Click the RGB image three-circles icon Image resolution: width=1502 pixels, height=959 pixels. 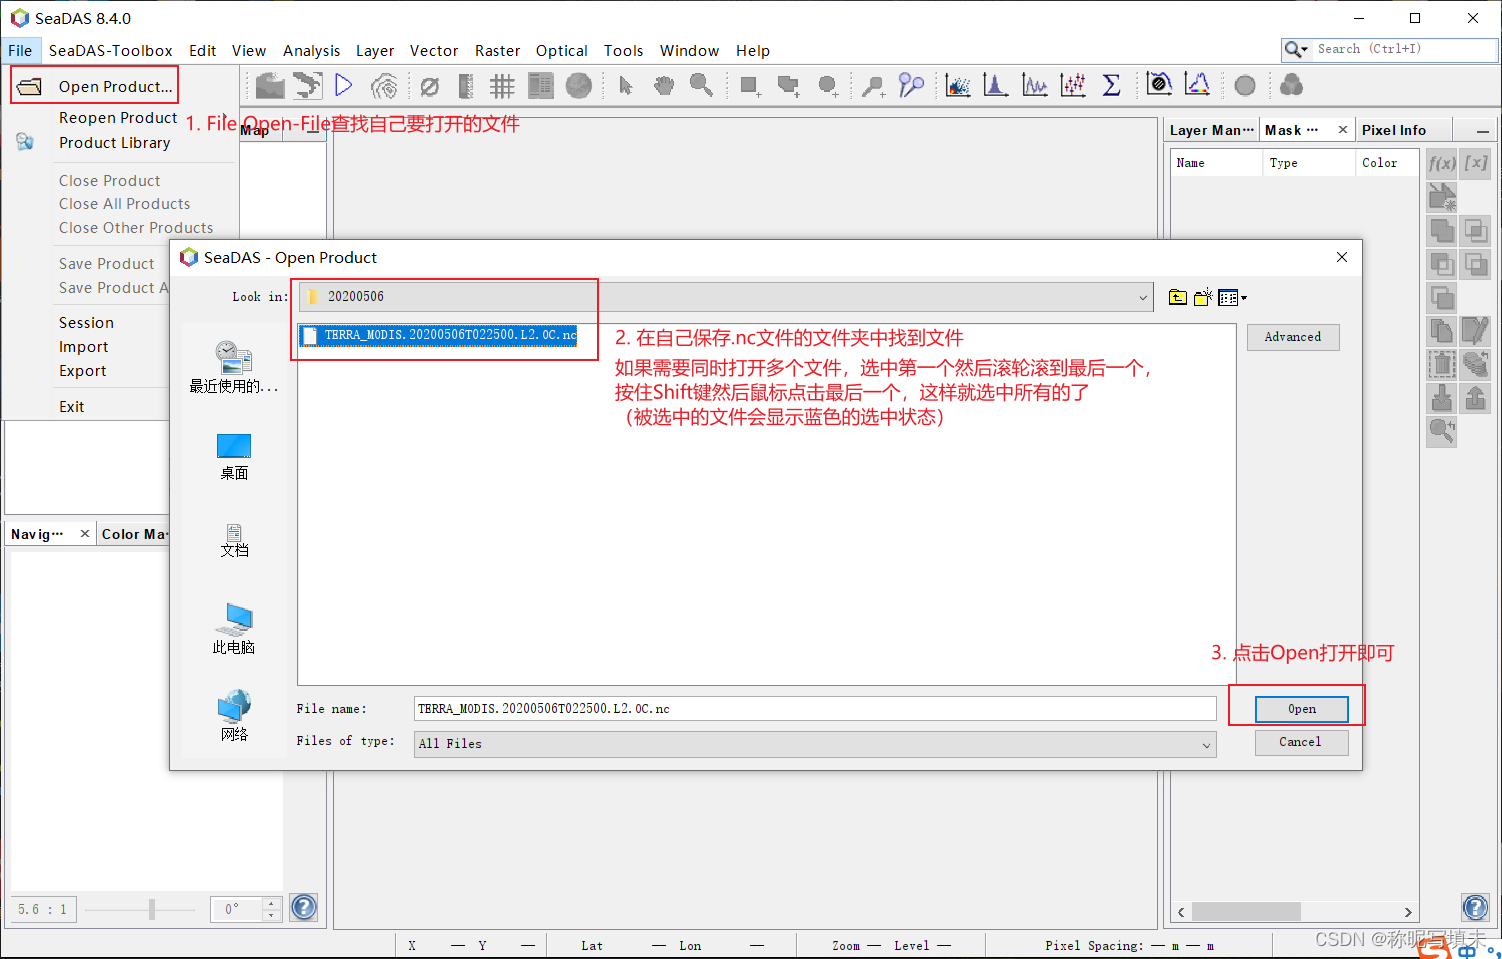1291,86
